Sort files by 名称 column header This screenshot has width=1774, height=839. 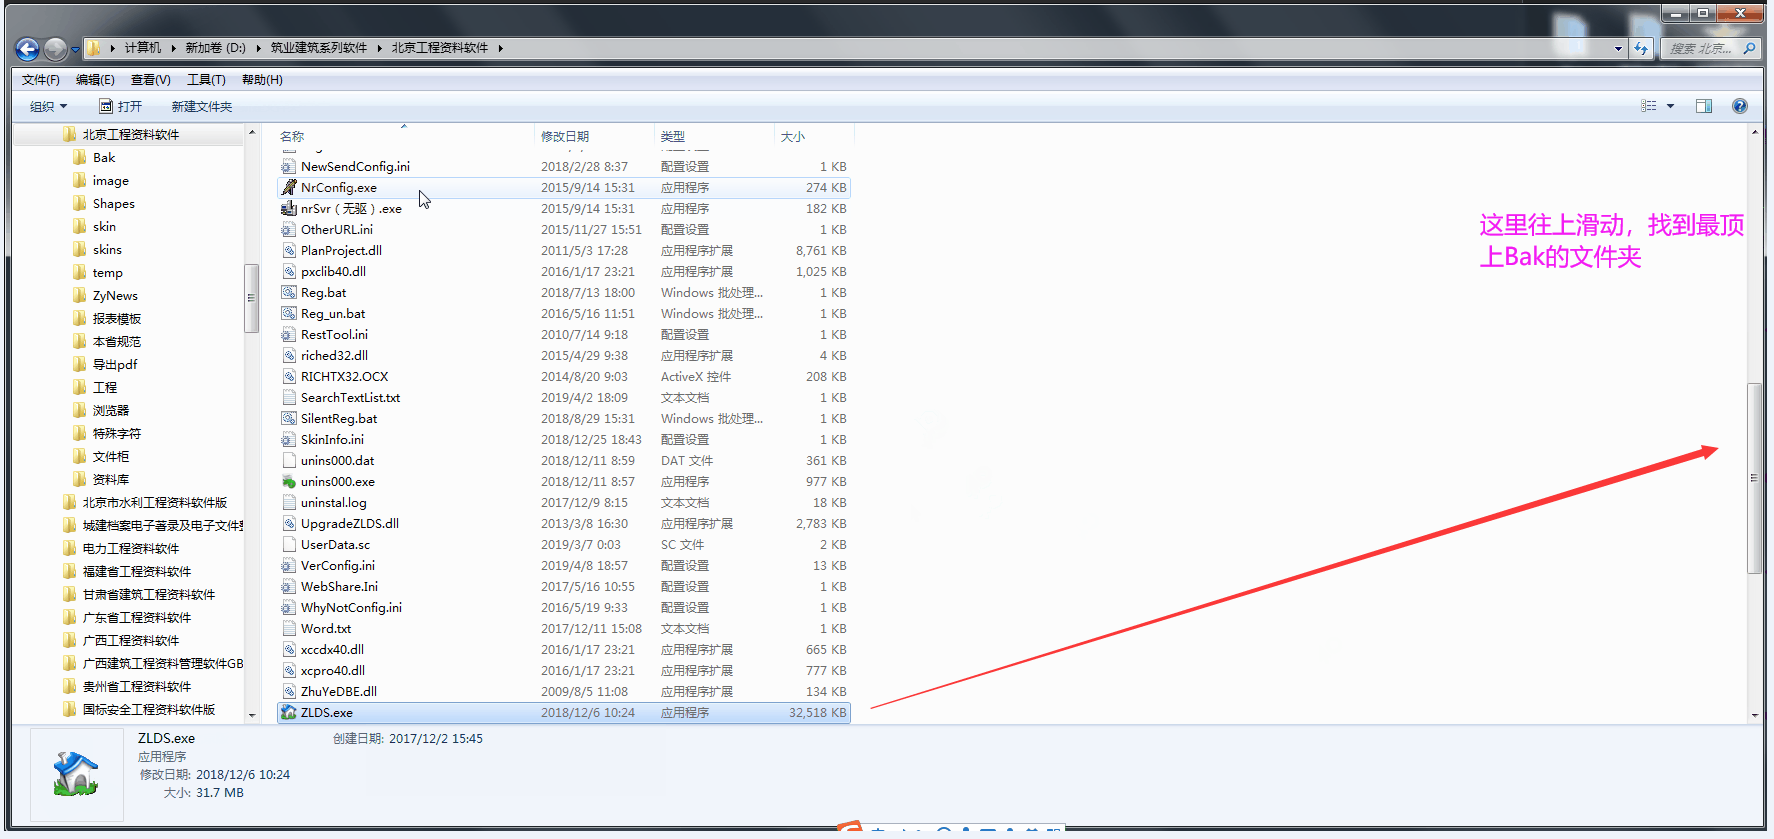[x=405, y=137]
